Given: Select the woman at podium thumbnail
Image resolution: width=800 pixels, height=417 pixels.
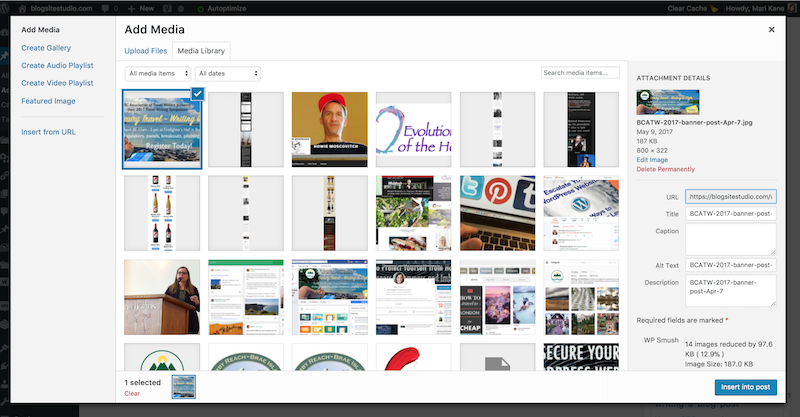Looking at the screenshot, I should pos(162,297).
